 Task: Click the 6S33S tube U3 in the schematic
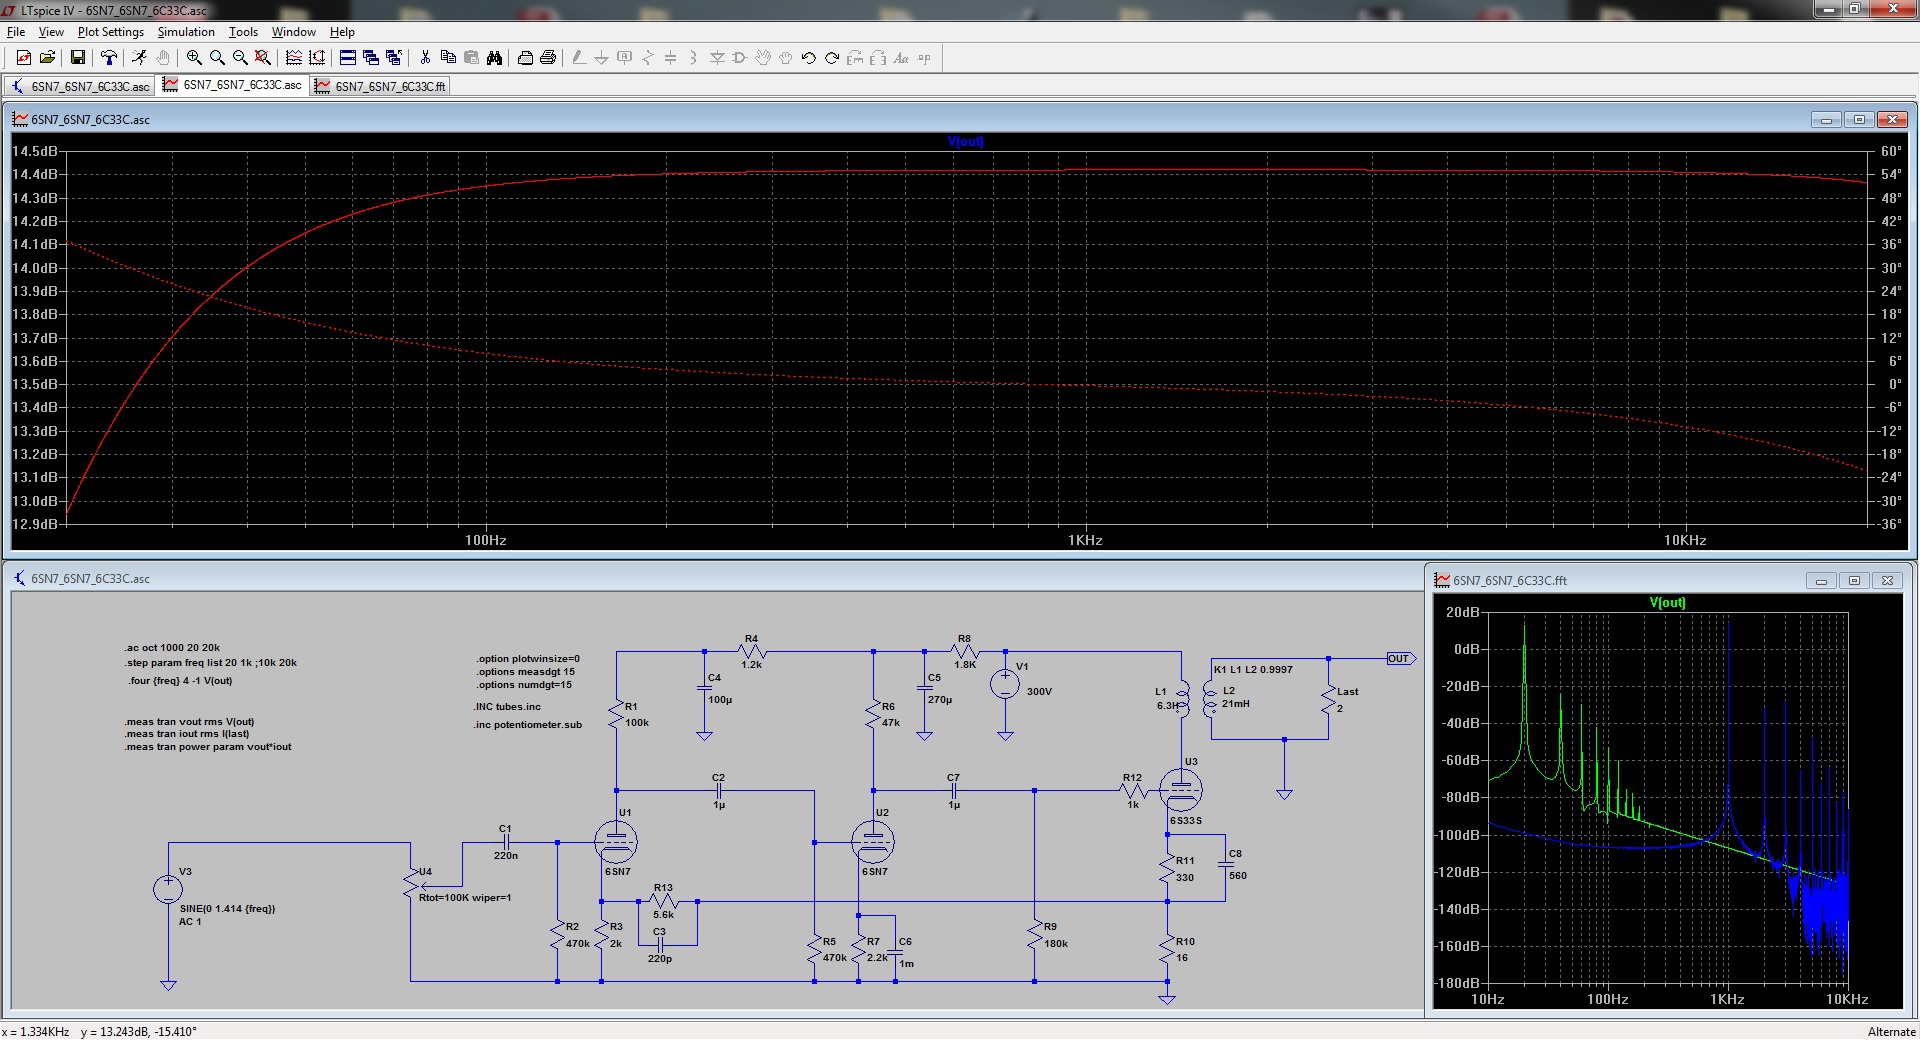pyautogui.click(x=1181, y=790)
